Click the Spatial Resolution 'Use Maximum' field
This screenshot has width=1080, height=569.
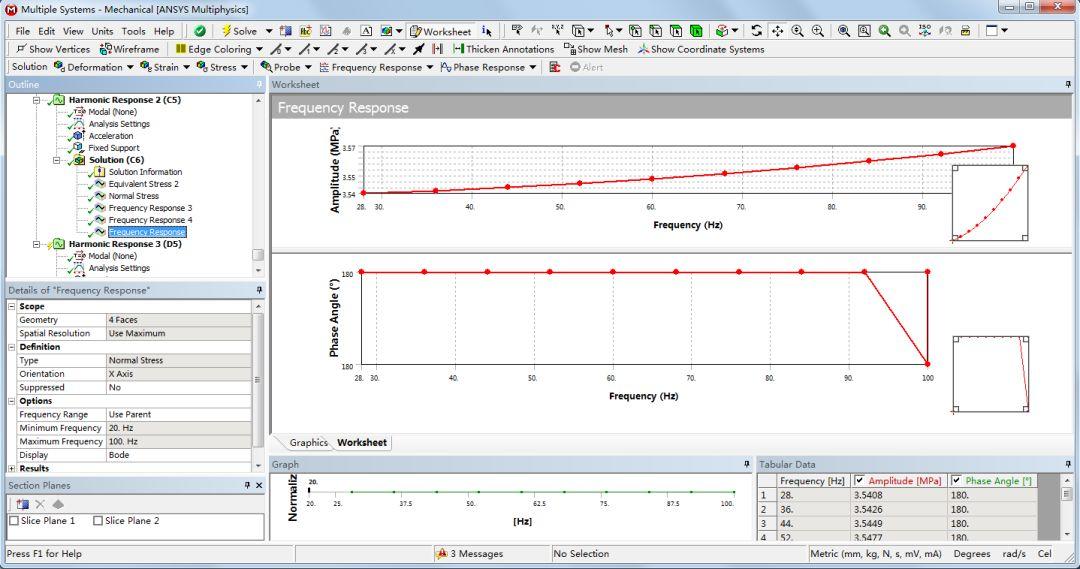tap(178, 333)
